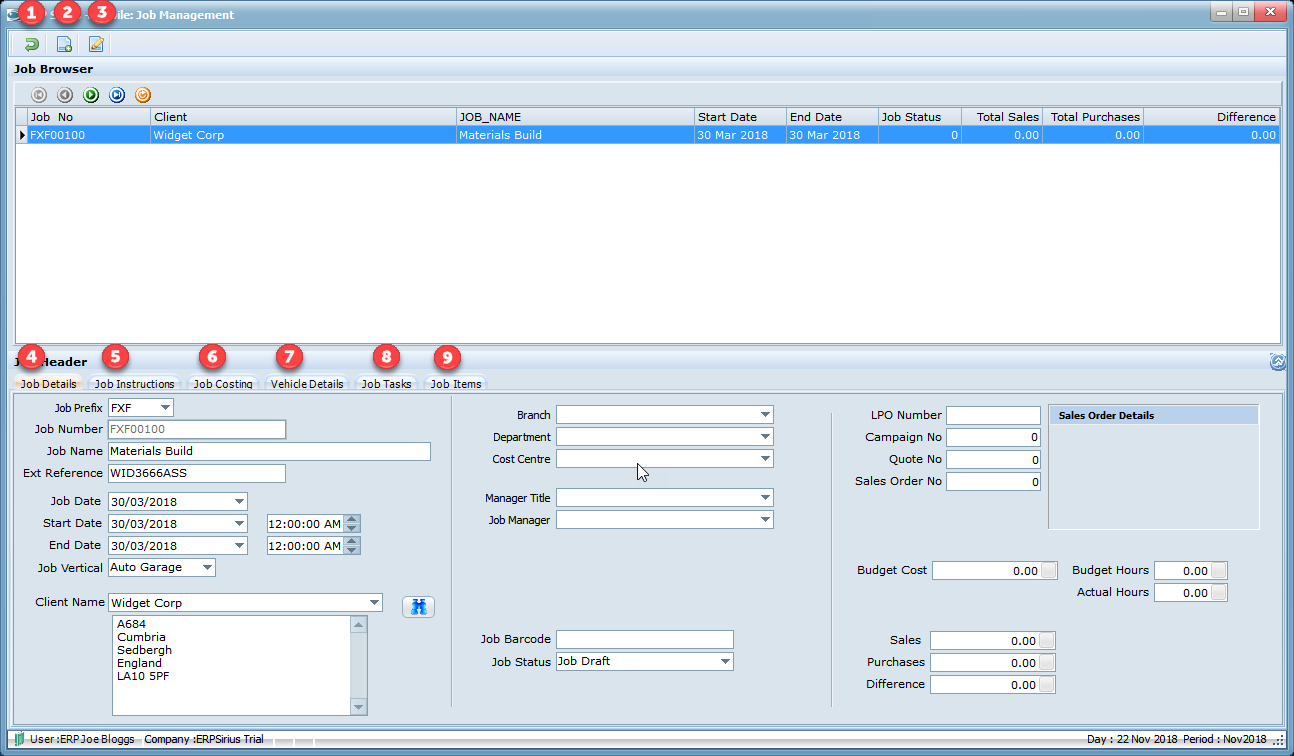Sort by the Start Date column header
Screen dimensions: 1294x756
740,117
